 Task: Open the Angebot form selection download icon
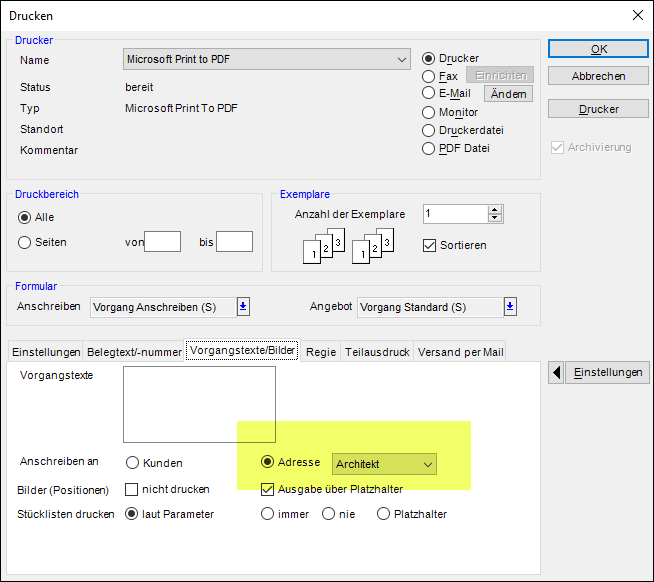tap(510, 307)
